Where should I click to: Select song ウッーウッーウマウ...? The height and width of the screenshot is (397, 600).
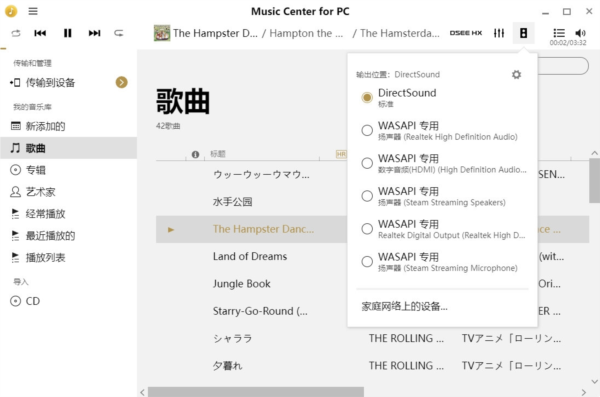pos(261,175)
